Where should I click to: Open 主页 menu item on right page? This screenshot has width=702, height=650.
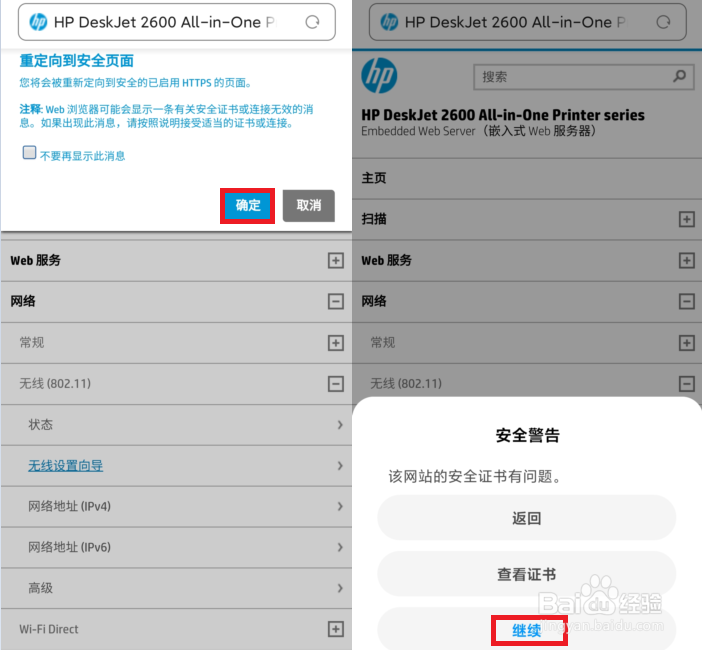[x=527, y=178]
